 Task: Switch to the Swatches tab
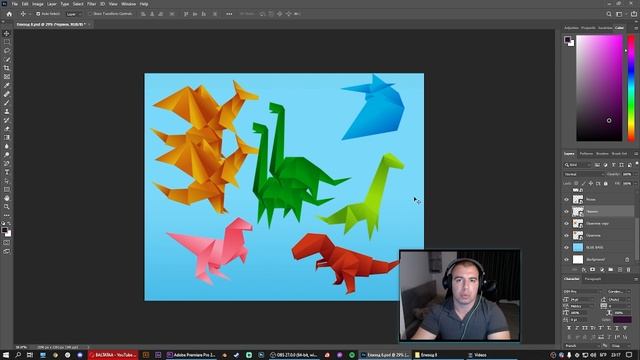[x=605, y=28]
